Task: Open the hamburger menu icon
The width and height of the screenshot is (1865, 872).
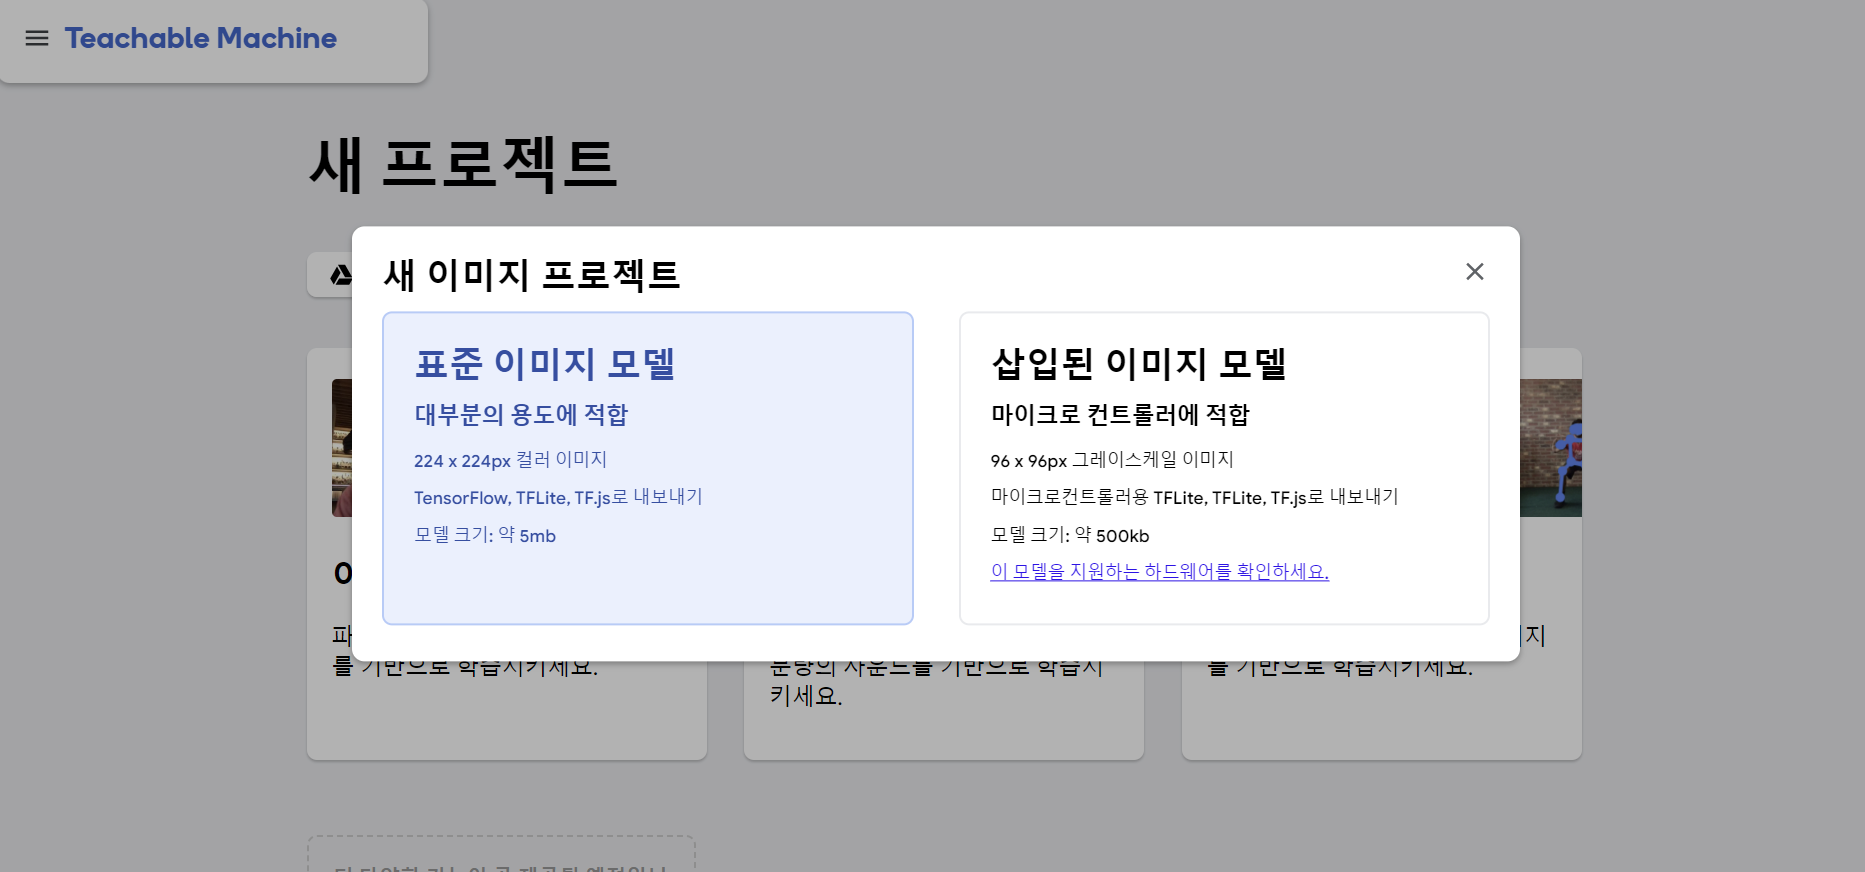Action: click(37, 38)
